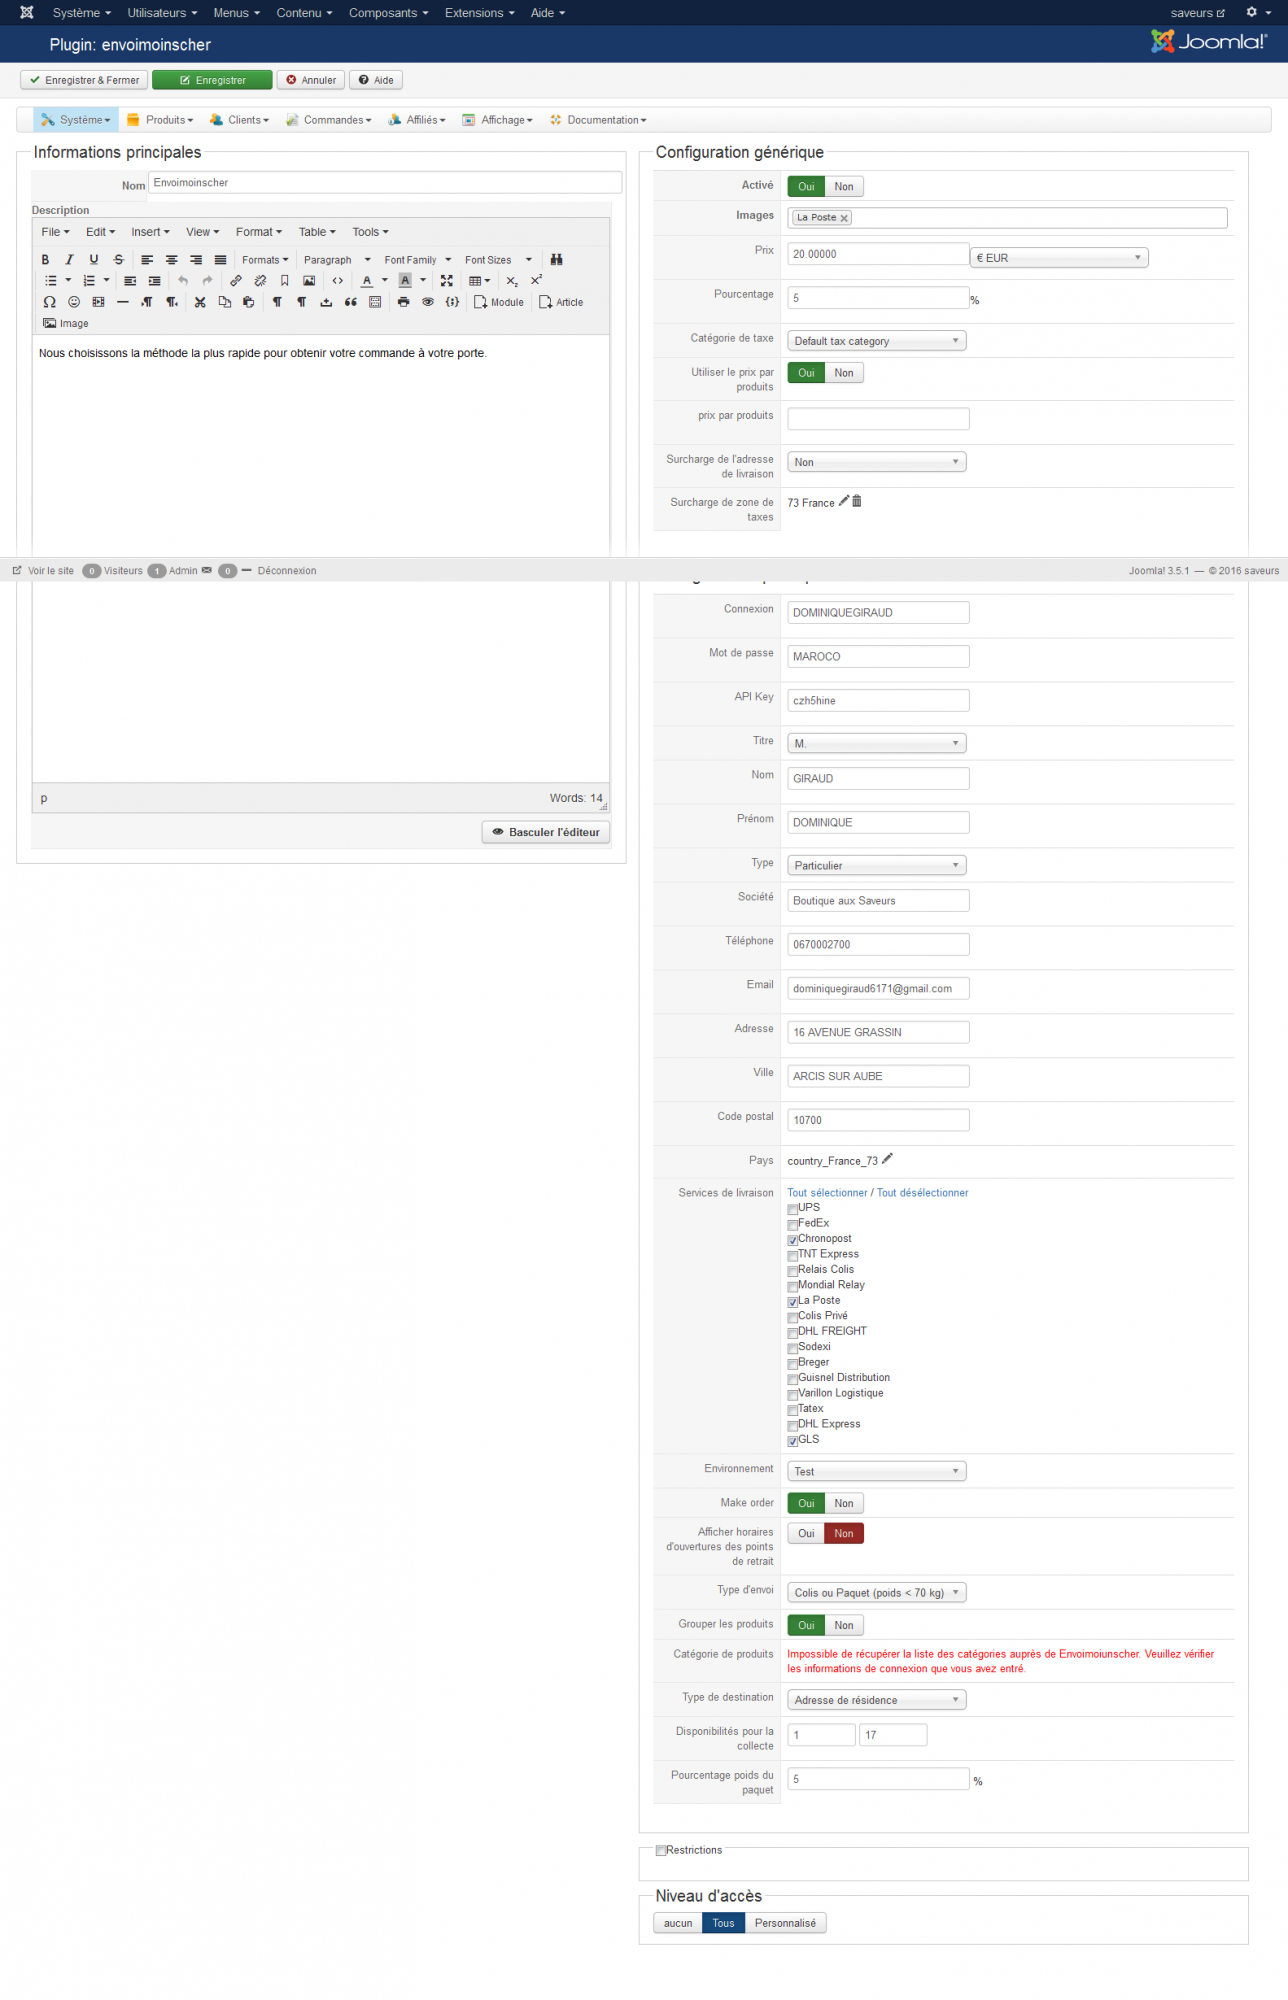Apply strikethrough in the description editor
The image size is (1288, 2000).
(x=118, y=260)
